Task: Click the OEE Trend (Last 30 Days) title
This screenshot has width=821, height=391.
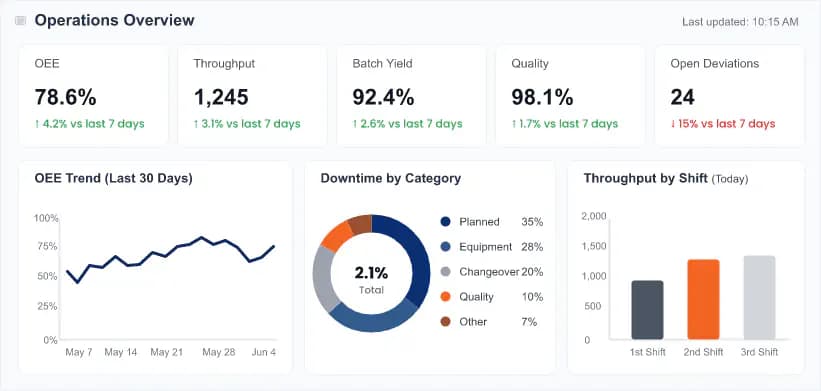Action: [114, 178]
